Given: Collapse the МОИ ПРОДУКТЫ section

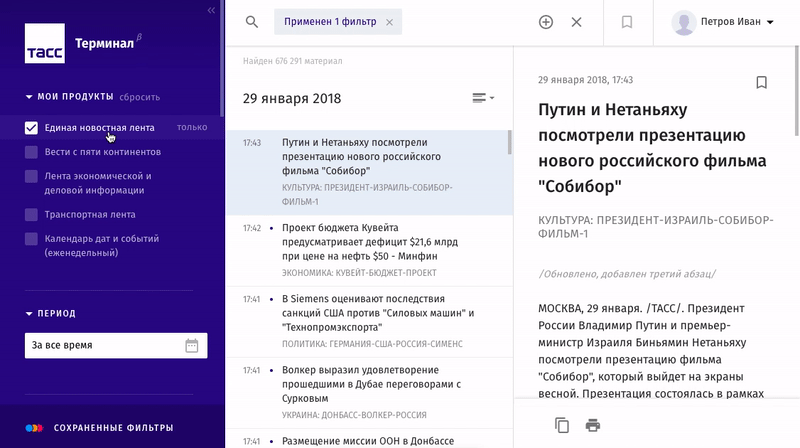Looking at the screenshot, I should click(29, 96).
